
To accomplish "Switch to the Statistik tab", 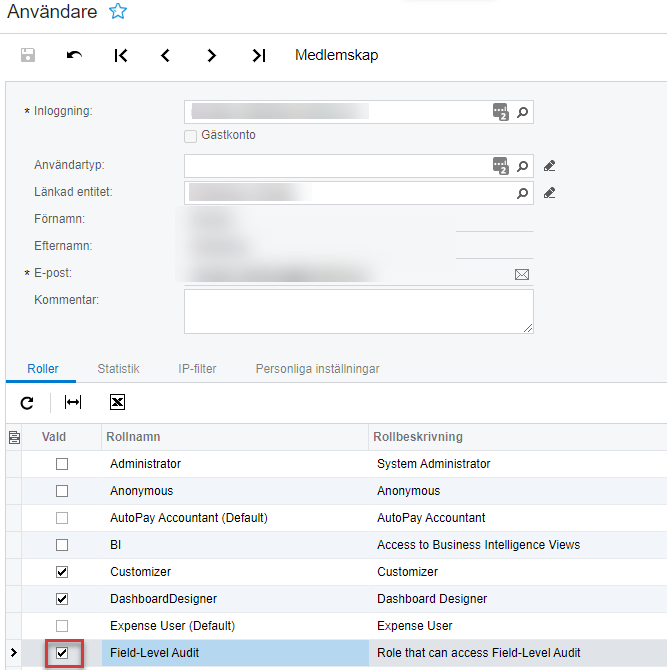I will (x=118, y=369).
